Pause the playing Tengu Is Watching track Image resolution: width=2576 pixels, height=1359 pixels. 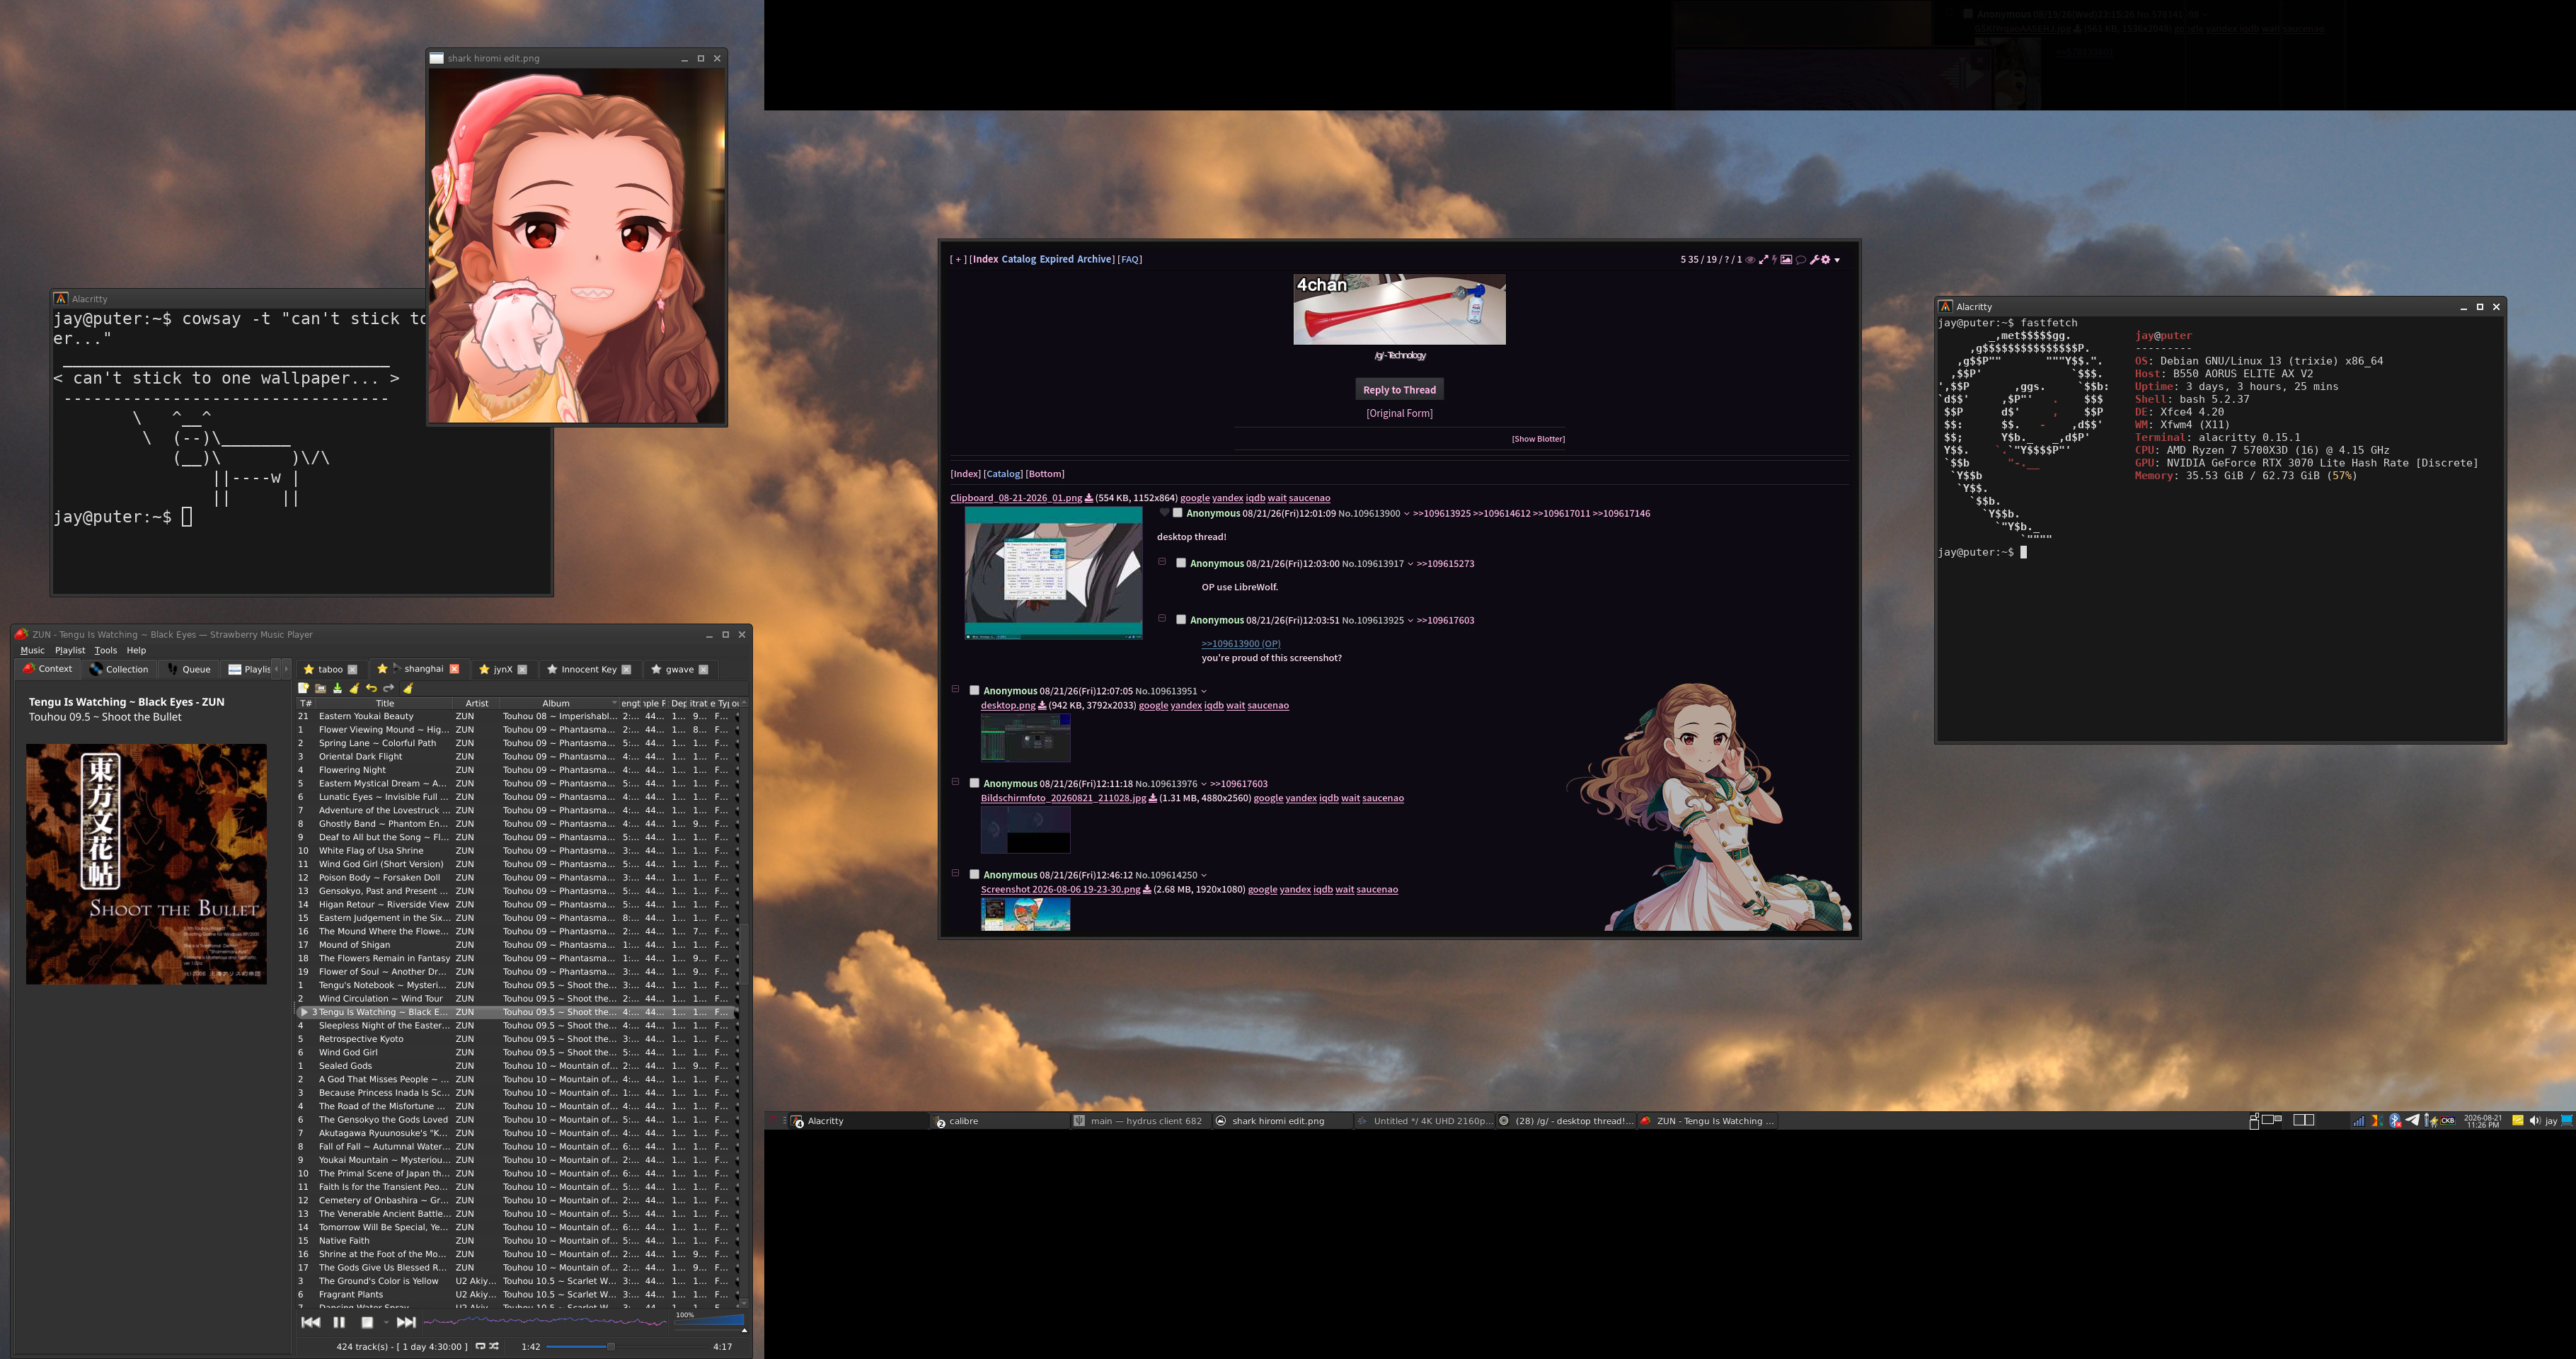[x=339, y=1322]
